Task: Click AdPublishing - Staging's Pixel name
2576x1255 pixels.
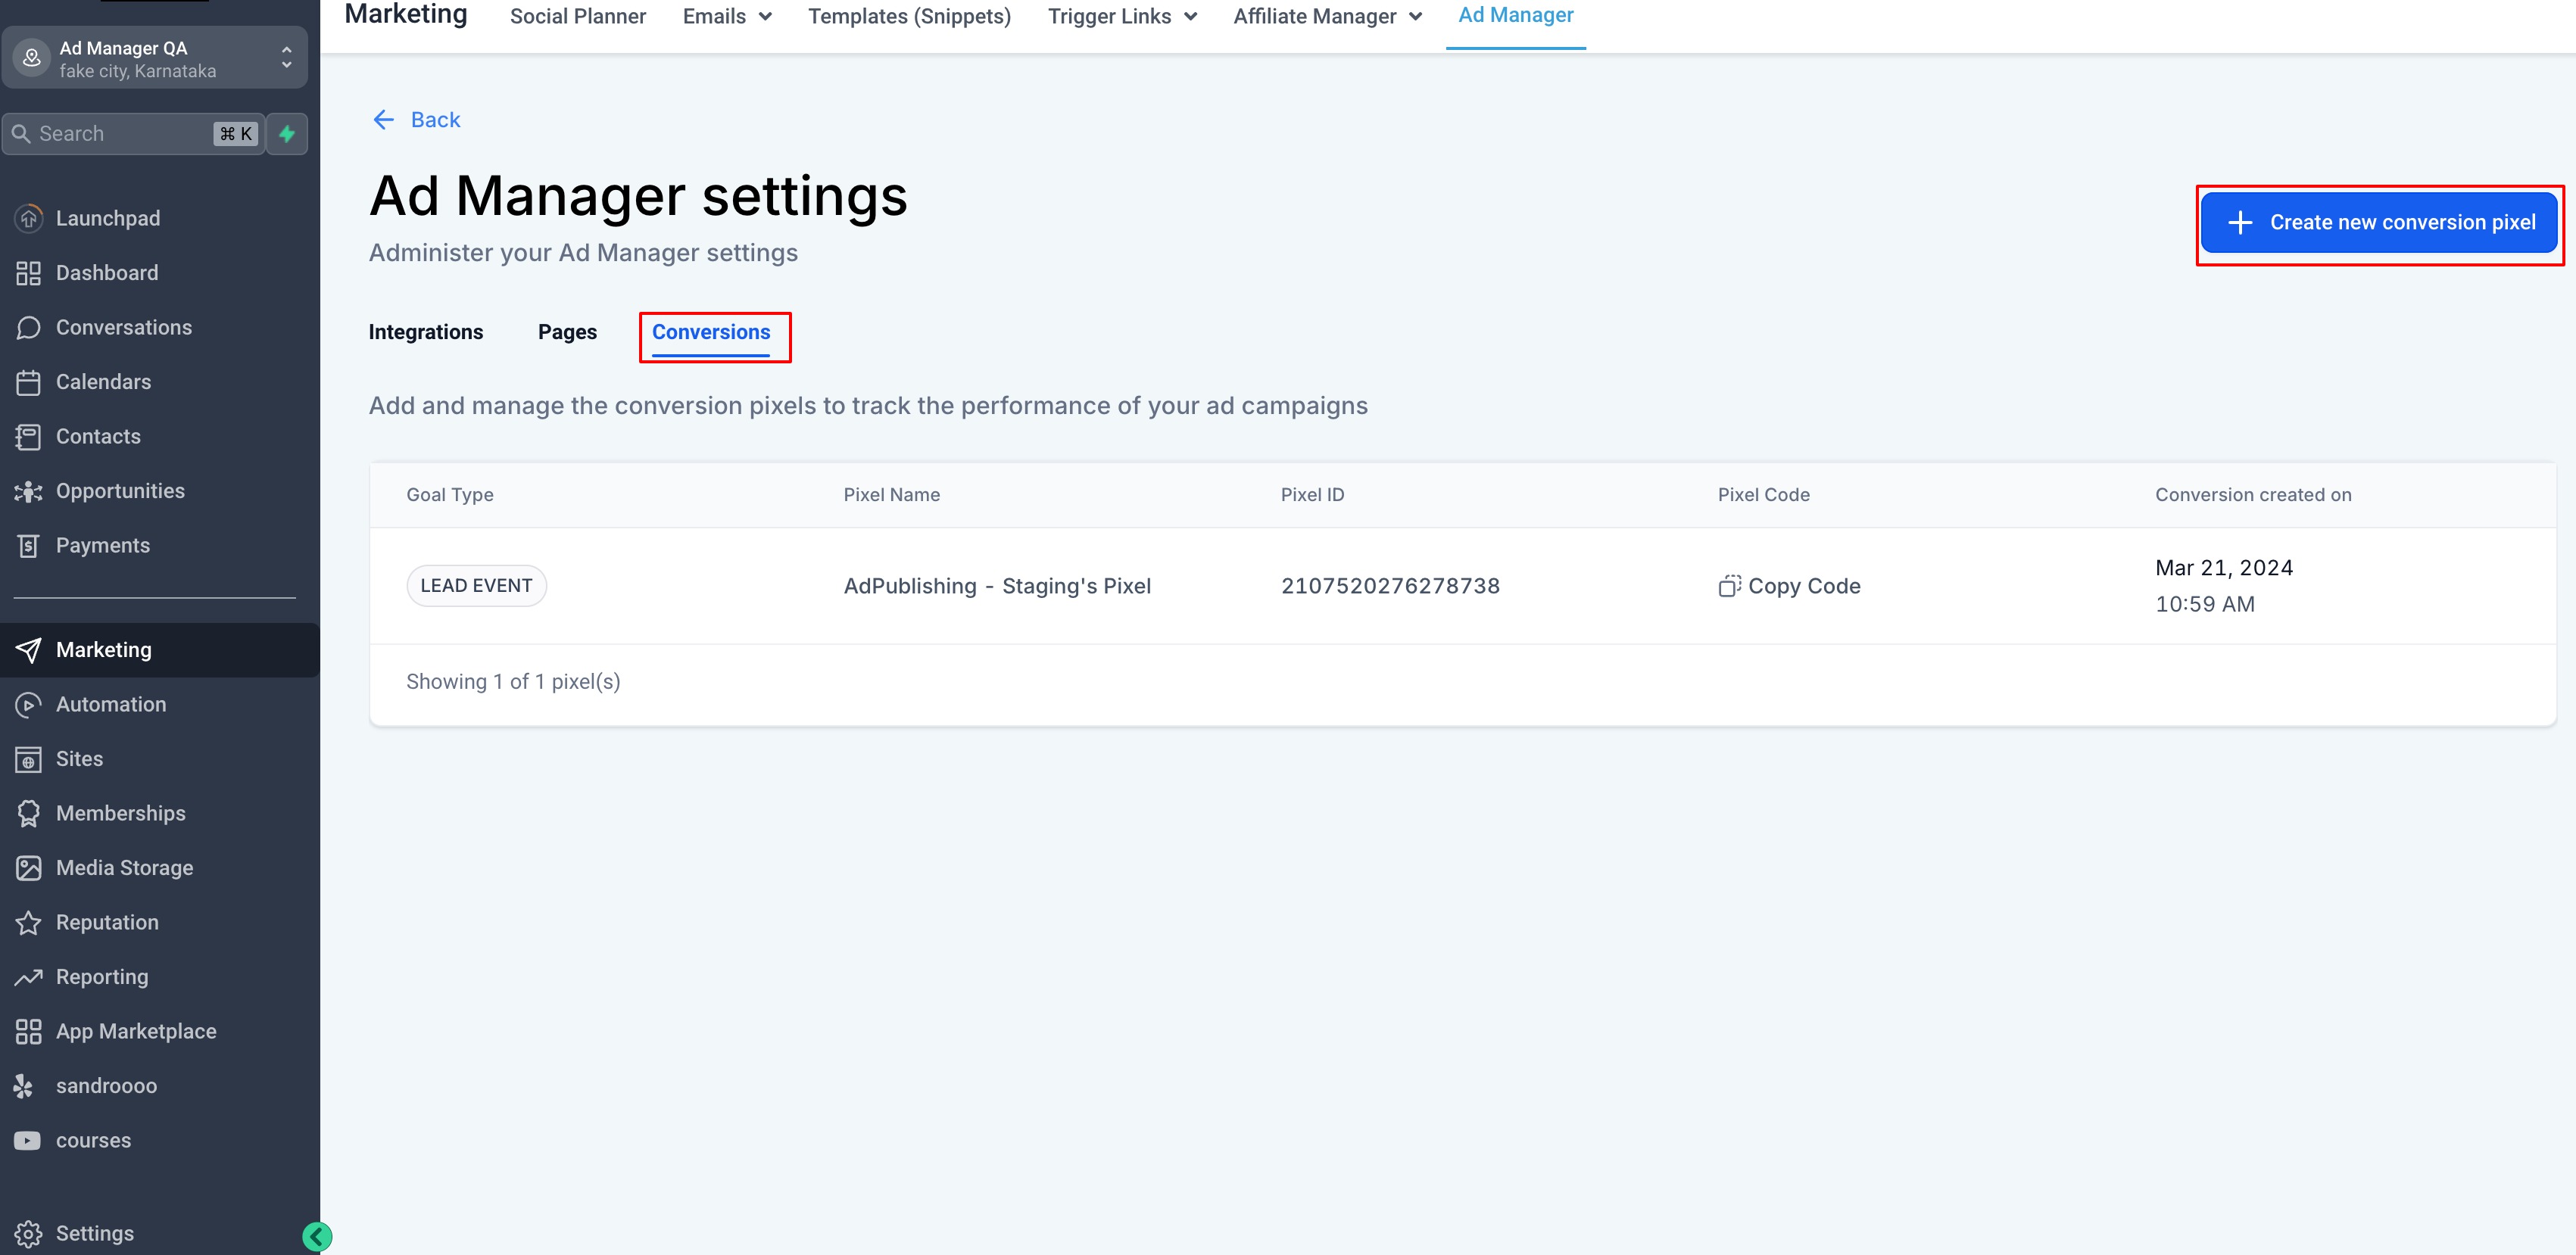Action: tap(997, 586)
